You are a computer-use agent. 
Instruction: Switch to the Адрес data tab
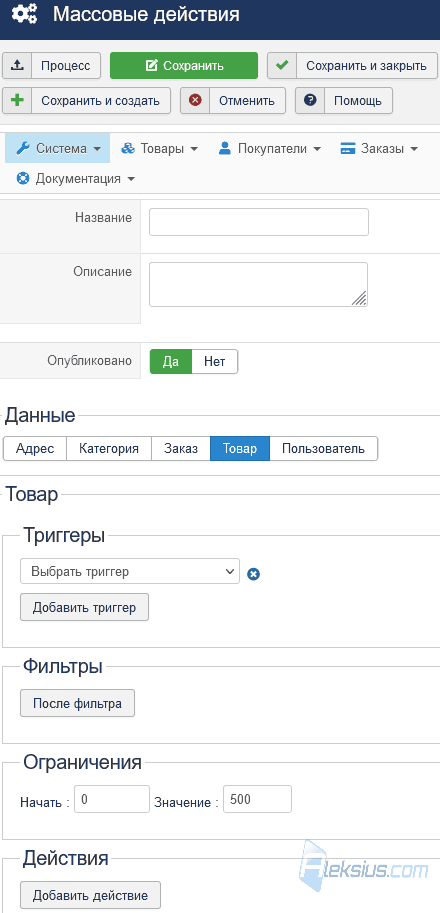pyautogui.click(x=35, y=449)
